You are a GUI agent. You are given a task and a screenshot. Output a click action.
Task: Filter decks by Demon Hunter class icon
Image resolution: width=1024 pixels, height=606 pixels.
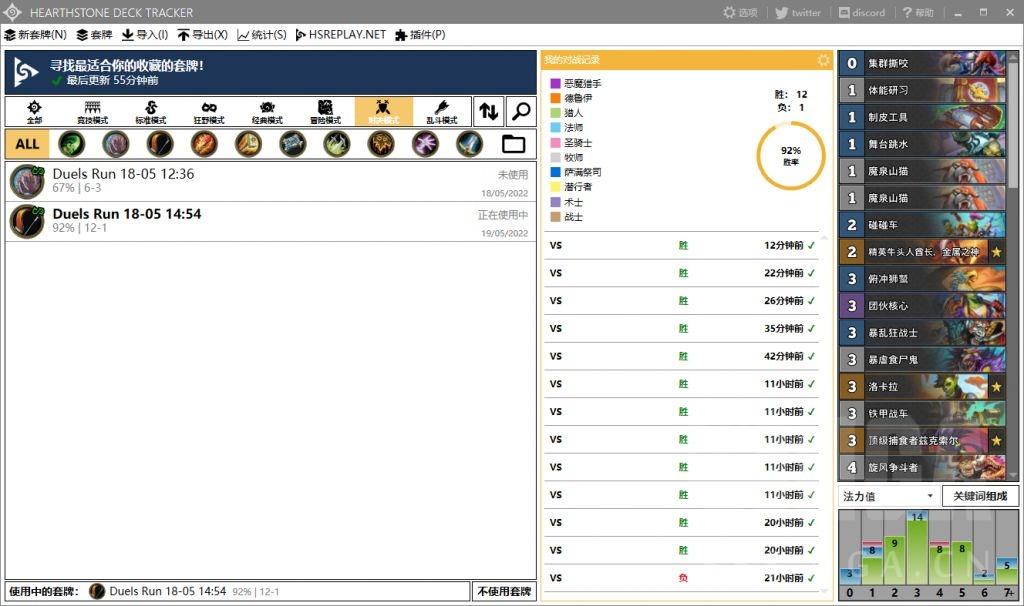[x=71, y=144]
